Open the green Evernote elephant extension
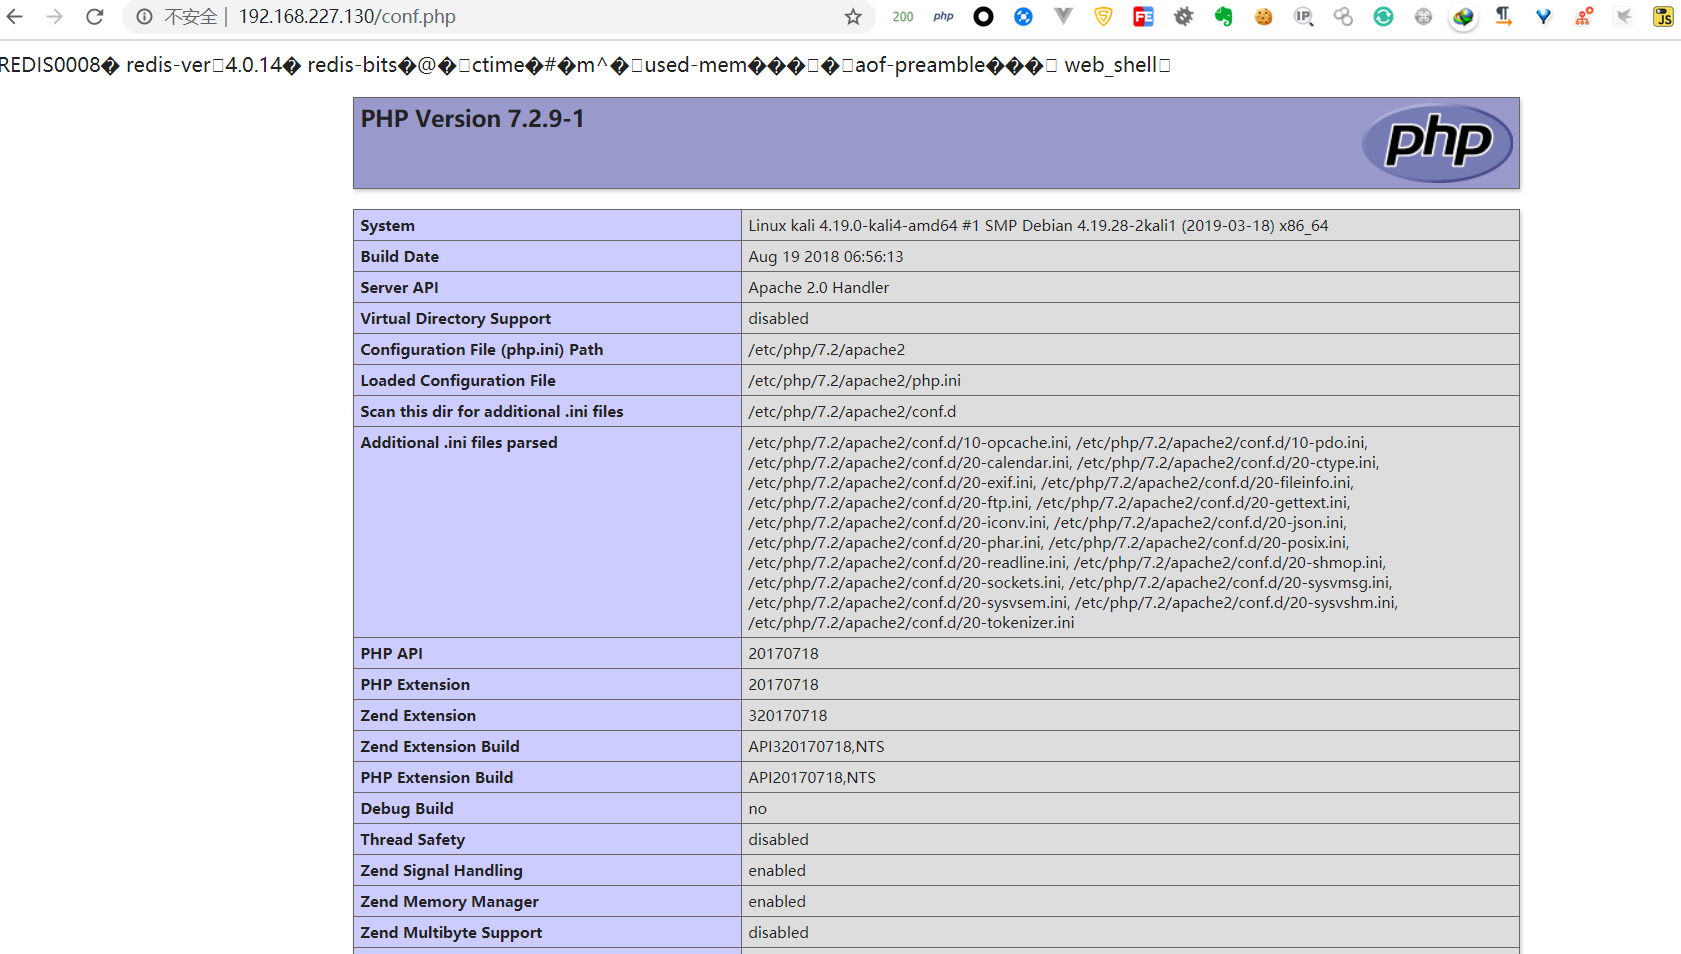This screenshot has width=1681, height=954. pyautogui.click(x=1223, y=17)
